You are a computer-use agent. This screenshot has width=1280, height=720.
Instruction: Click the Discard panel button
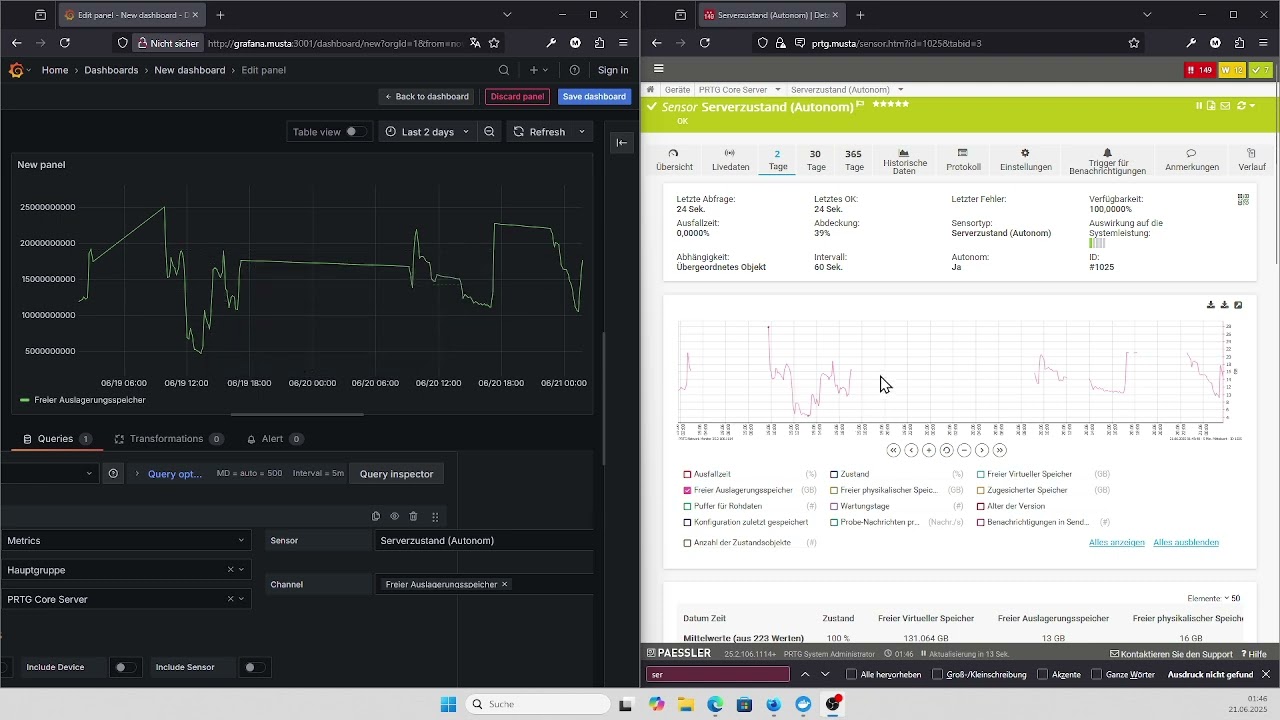coord(517,97)
